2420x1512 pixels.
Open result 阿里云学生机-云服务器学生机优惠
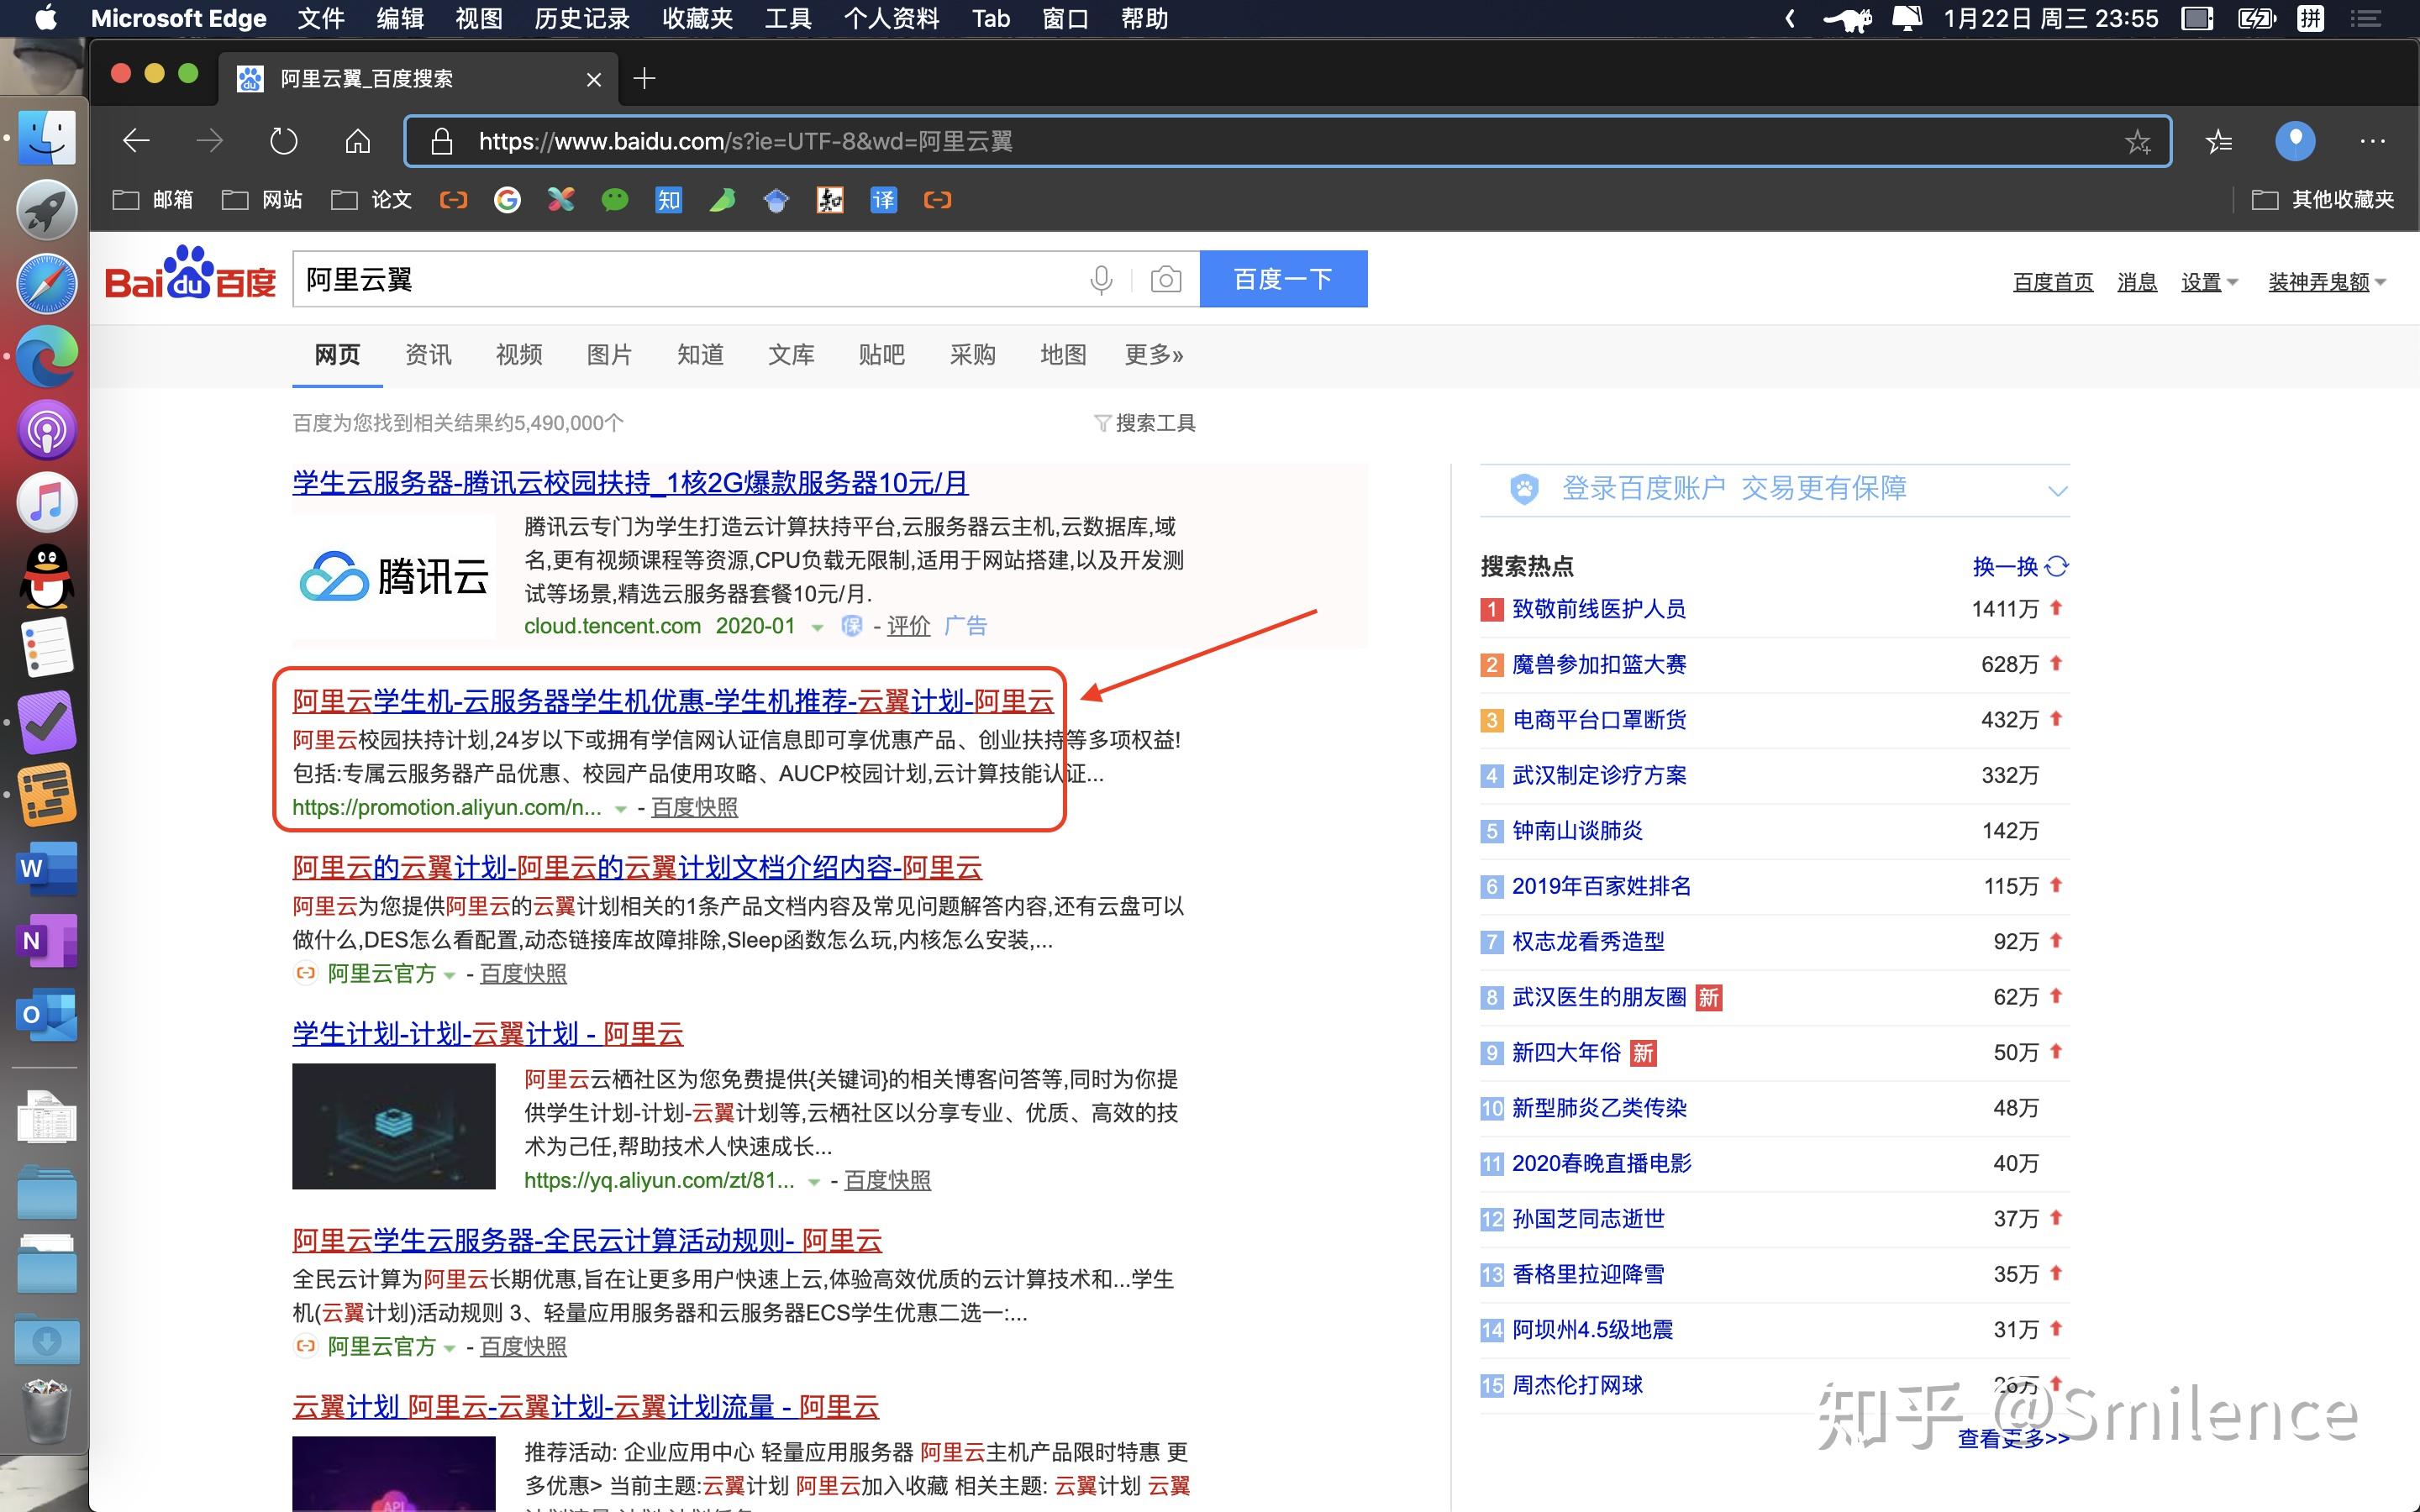pos(672,701)
